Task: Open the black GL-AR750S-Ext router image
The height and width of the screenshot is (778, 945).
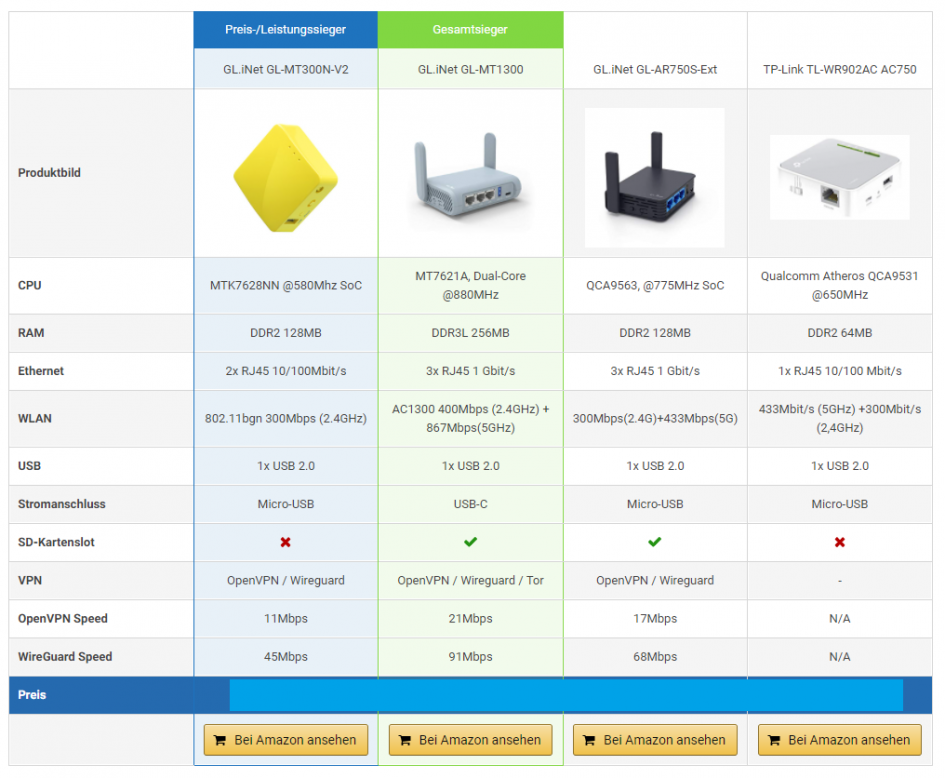Action: (x=654, y=177)
